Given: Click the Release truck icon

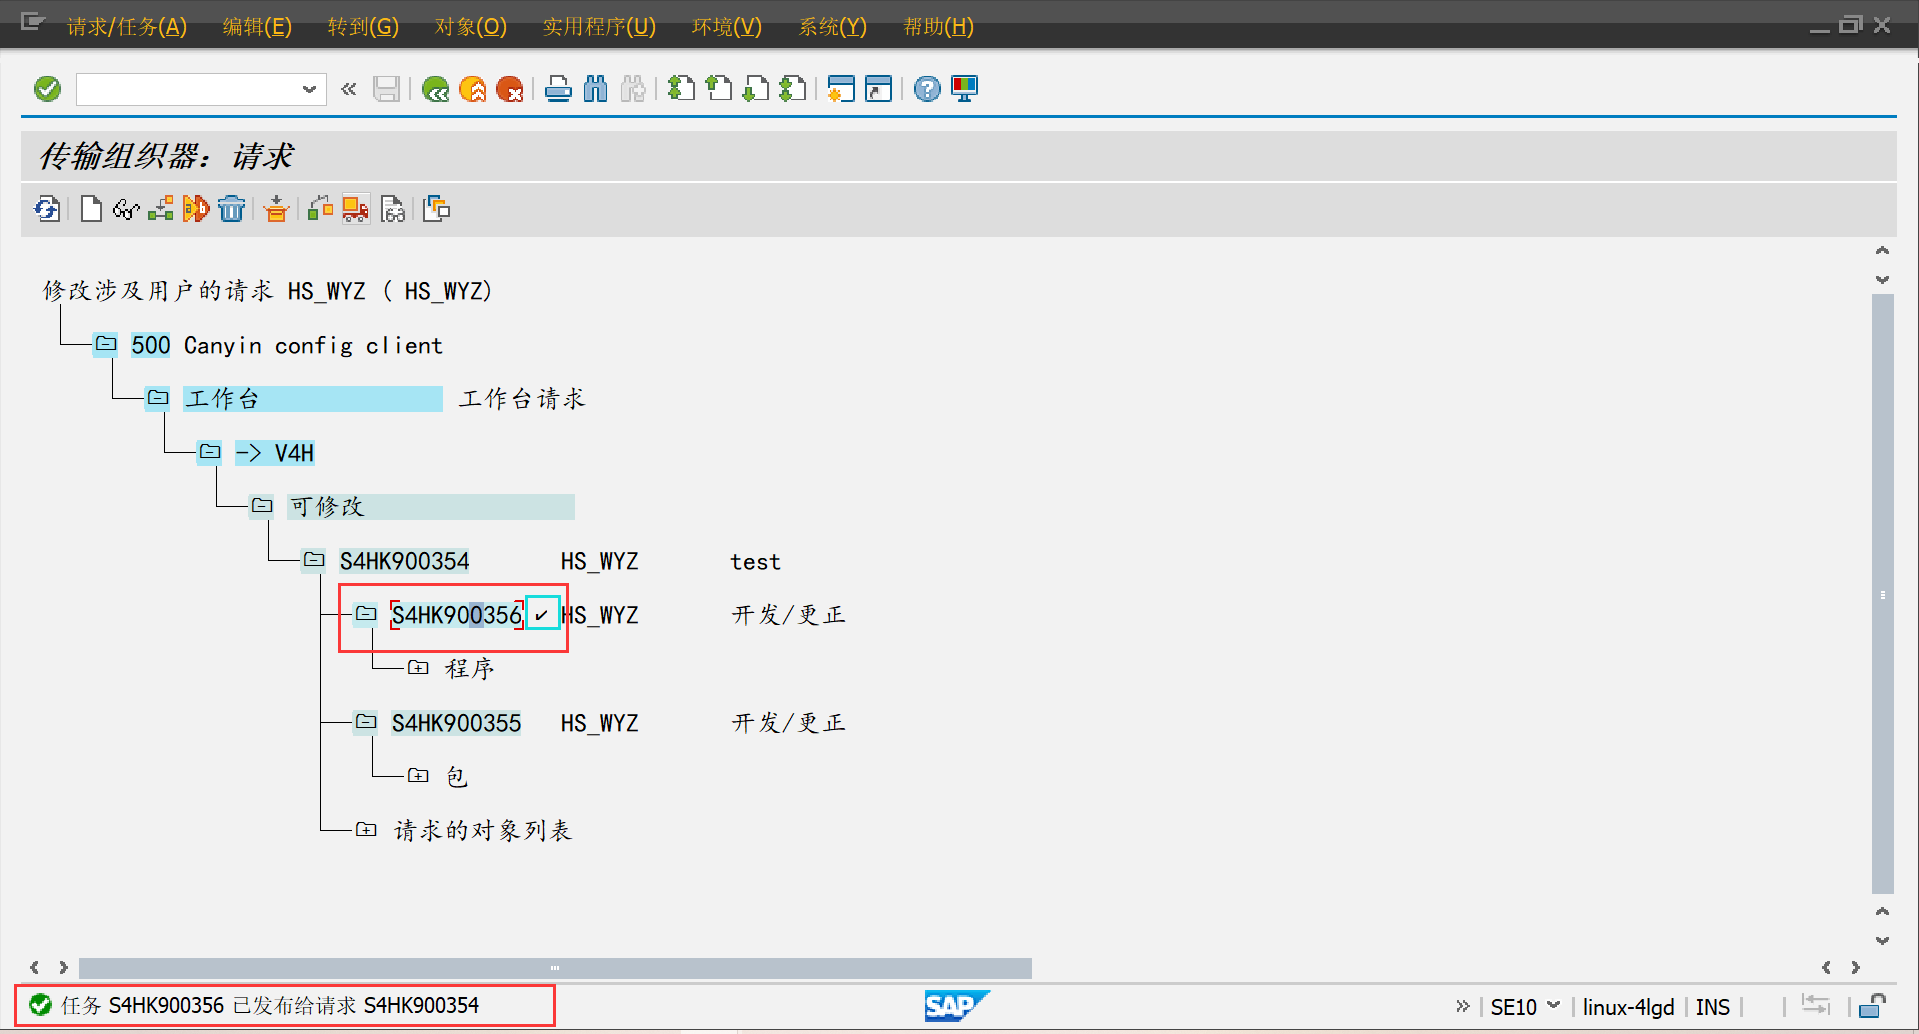Looking at the screenshot, I should click(x=355, y=209).
